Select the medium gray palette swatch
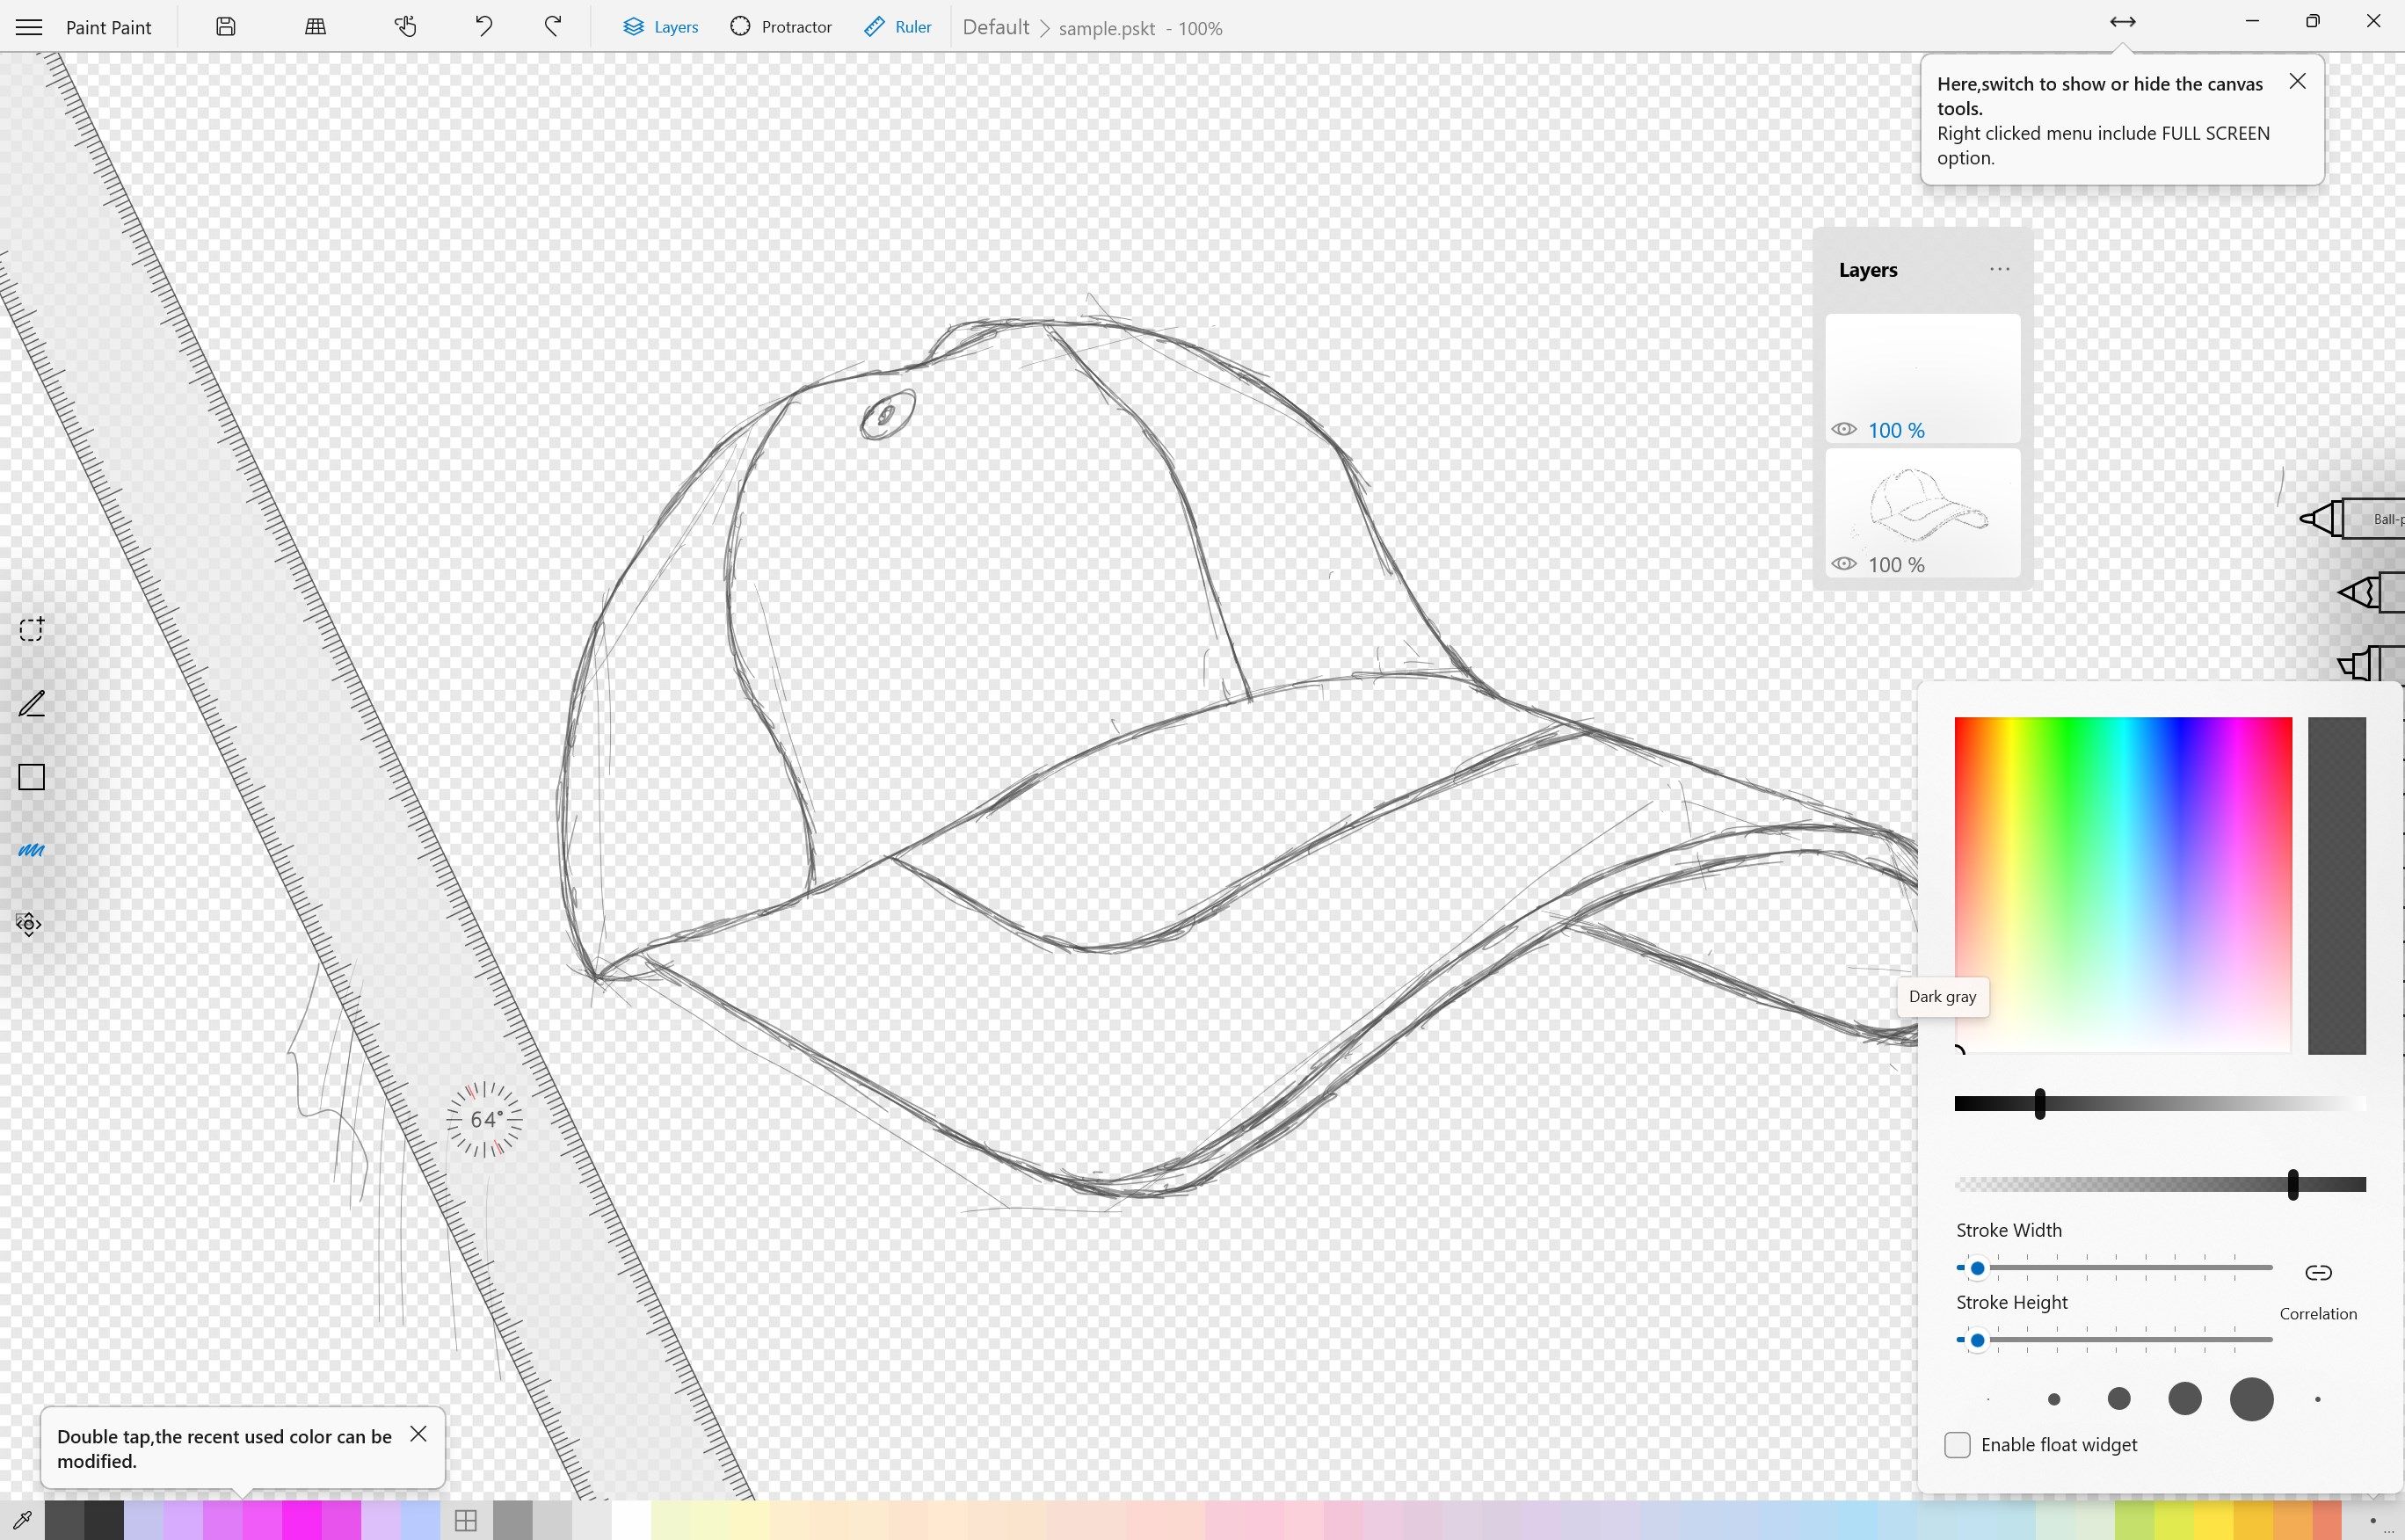 513,1521
